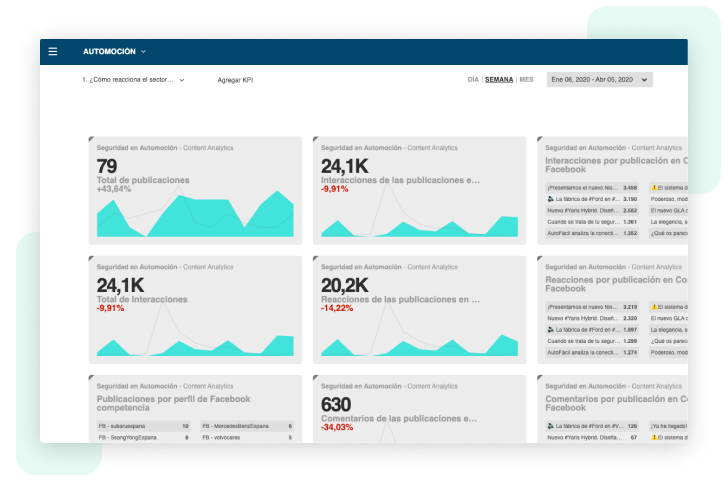Click Agregar KPI button
The height and width of the screenshot is (480, 728).
tap(235, 80)
